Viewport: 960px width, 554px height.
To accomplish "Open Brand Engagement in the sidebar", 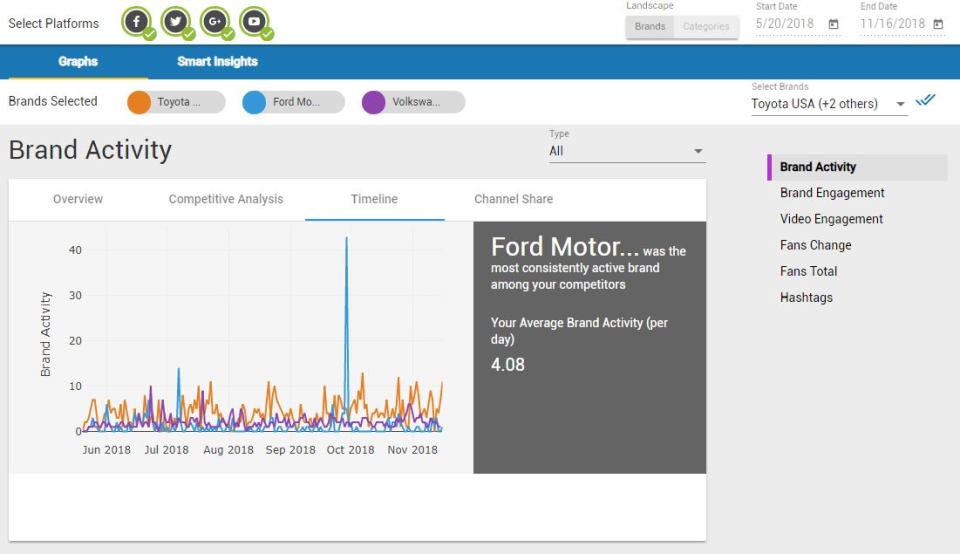I will pos(832,193).
